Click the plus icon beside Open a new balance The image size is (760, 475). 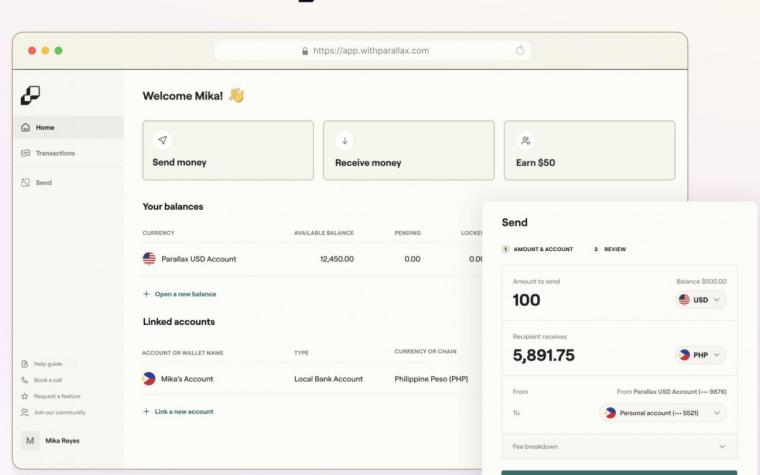[x=146, y=294]
